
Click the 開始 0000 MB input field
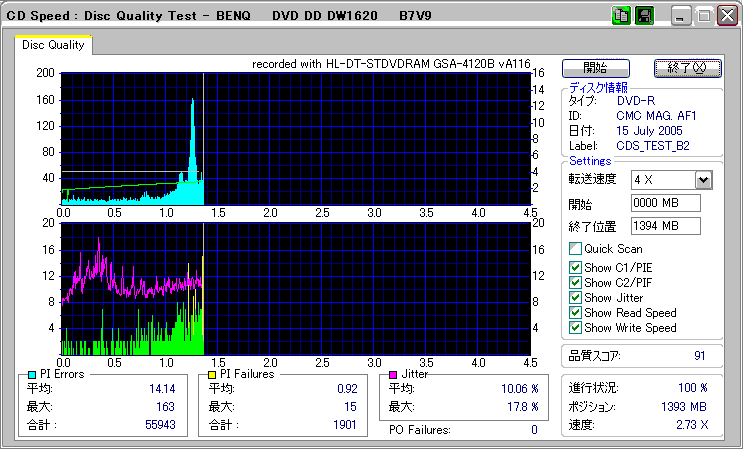click(666, 203)
